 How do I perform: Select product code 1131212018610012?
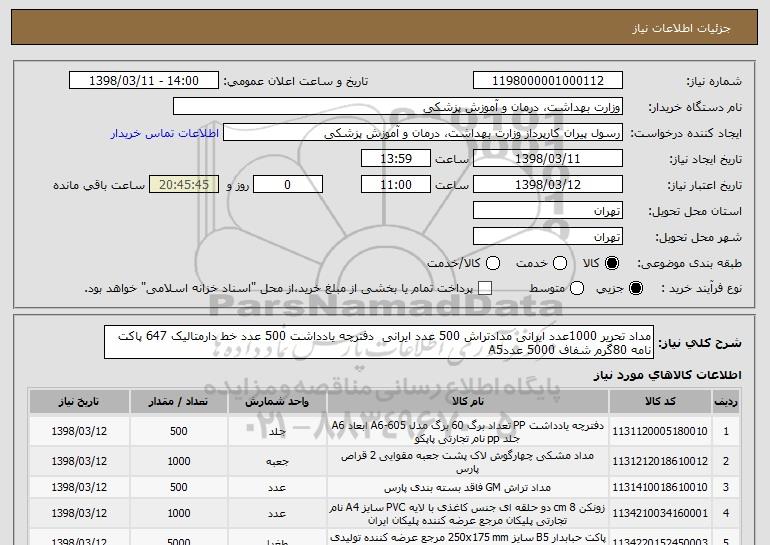tap(660, 462)
